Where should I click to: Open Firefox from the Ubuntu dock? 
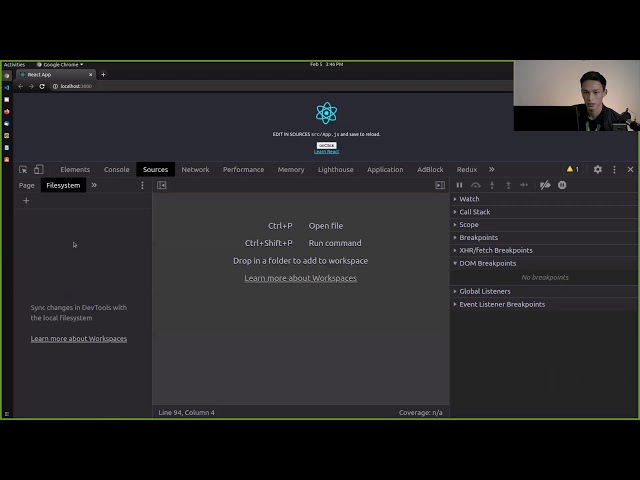(7, 111)
